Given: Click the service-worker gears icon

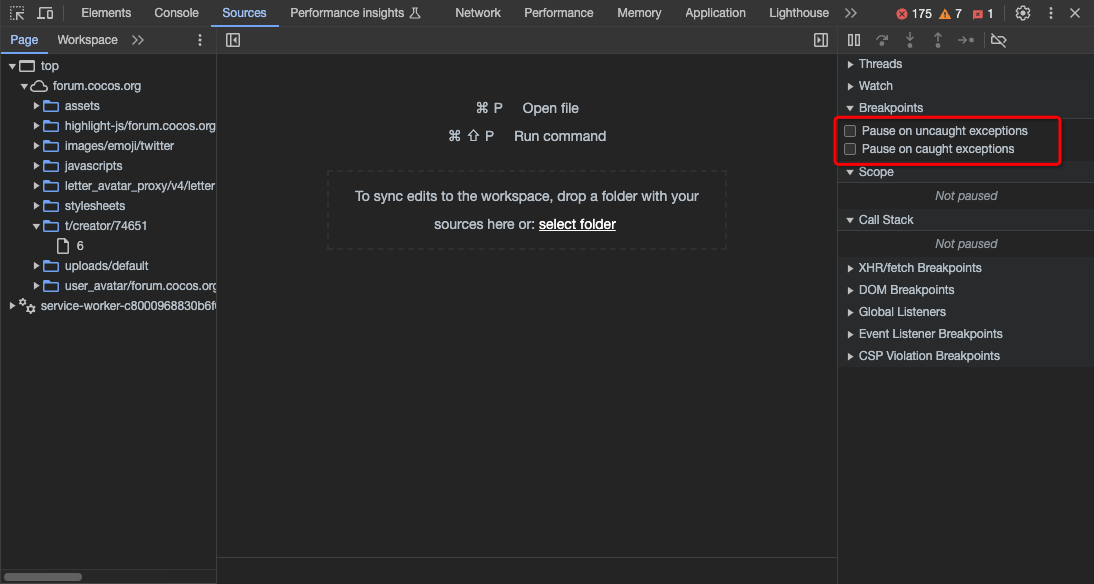Looking at the screenshot, I should point(27,306).
